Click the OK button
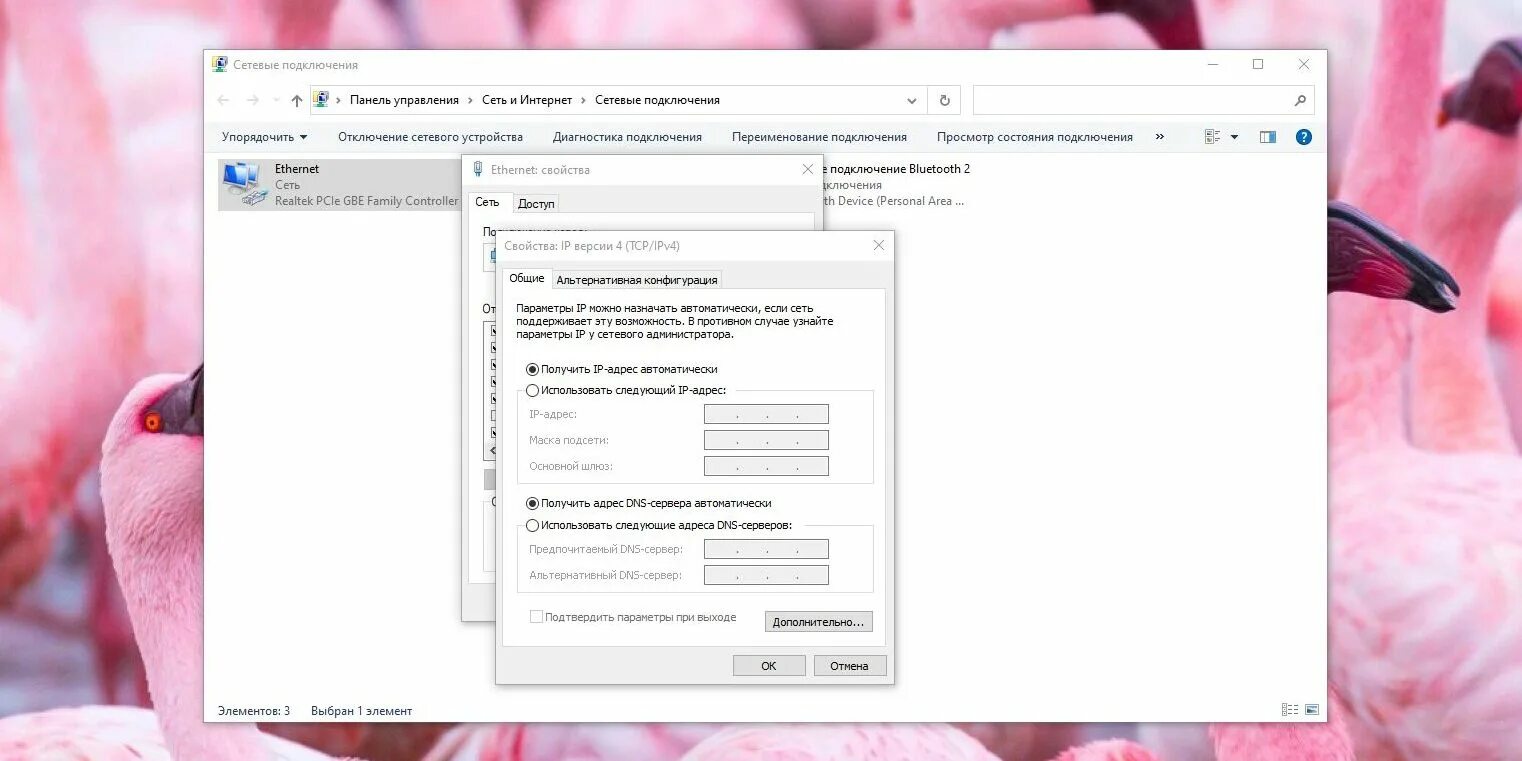Image resolution: width=1522 pixels, height=761 pixels. tap(769, 666)
